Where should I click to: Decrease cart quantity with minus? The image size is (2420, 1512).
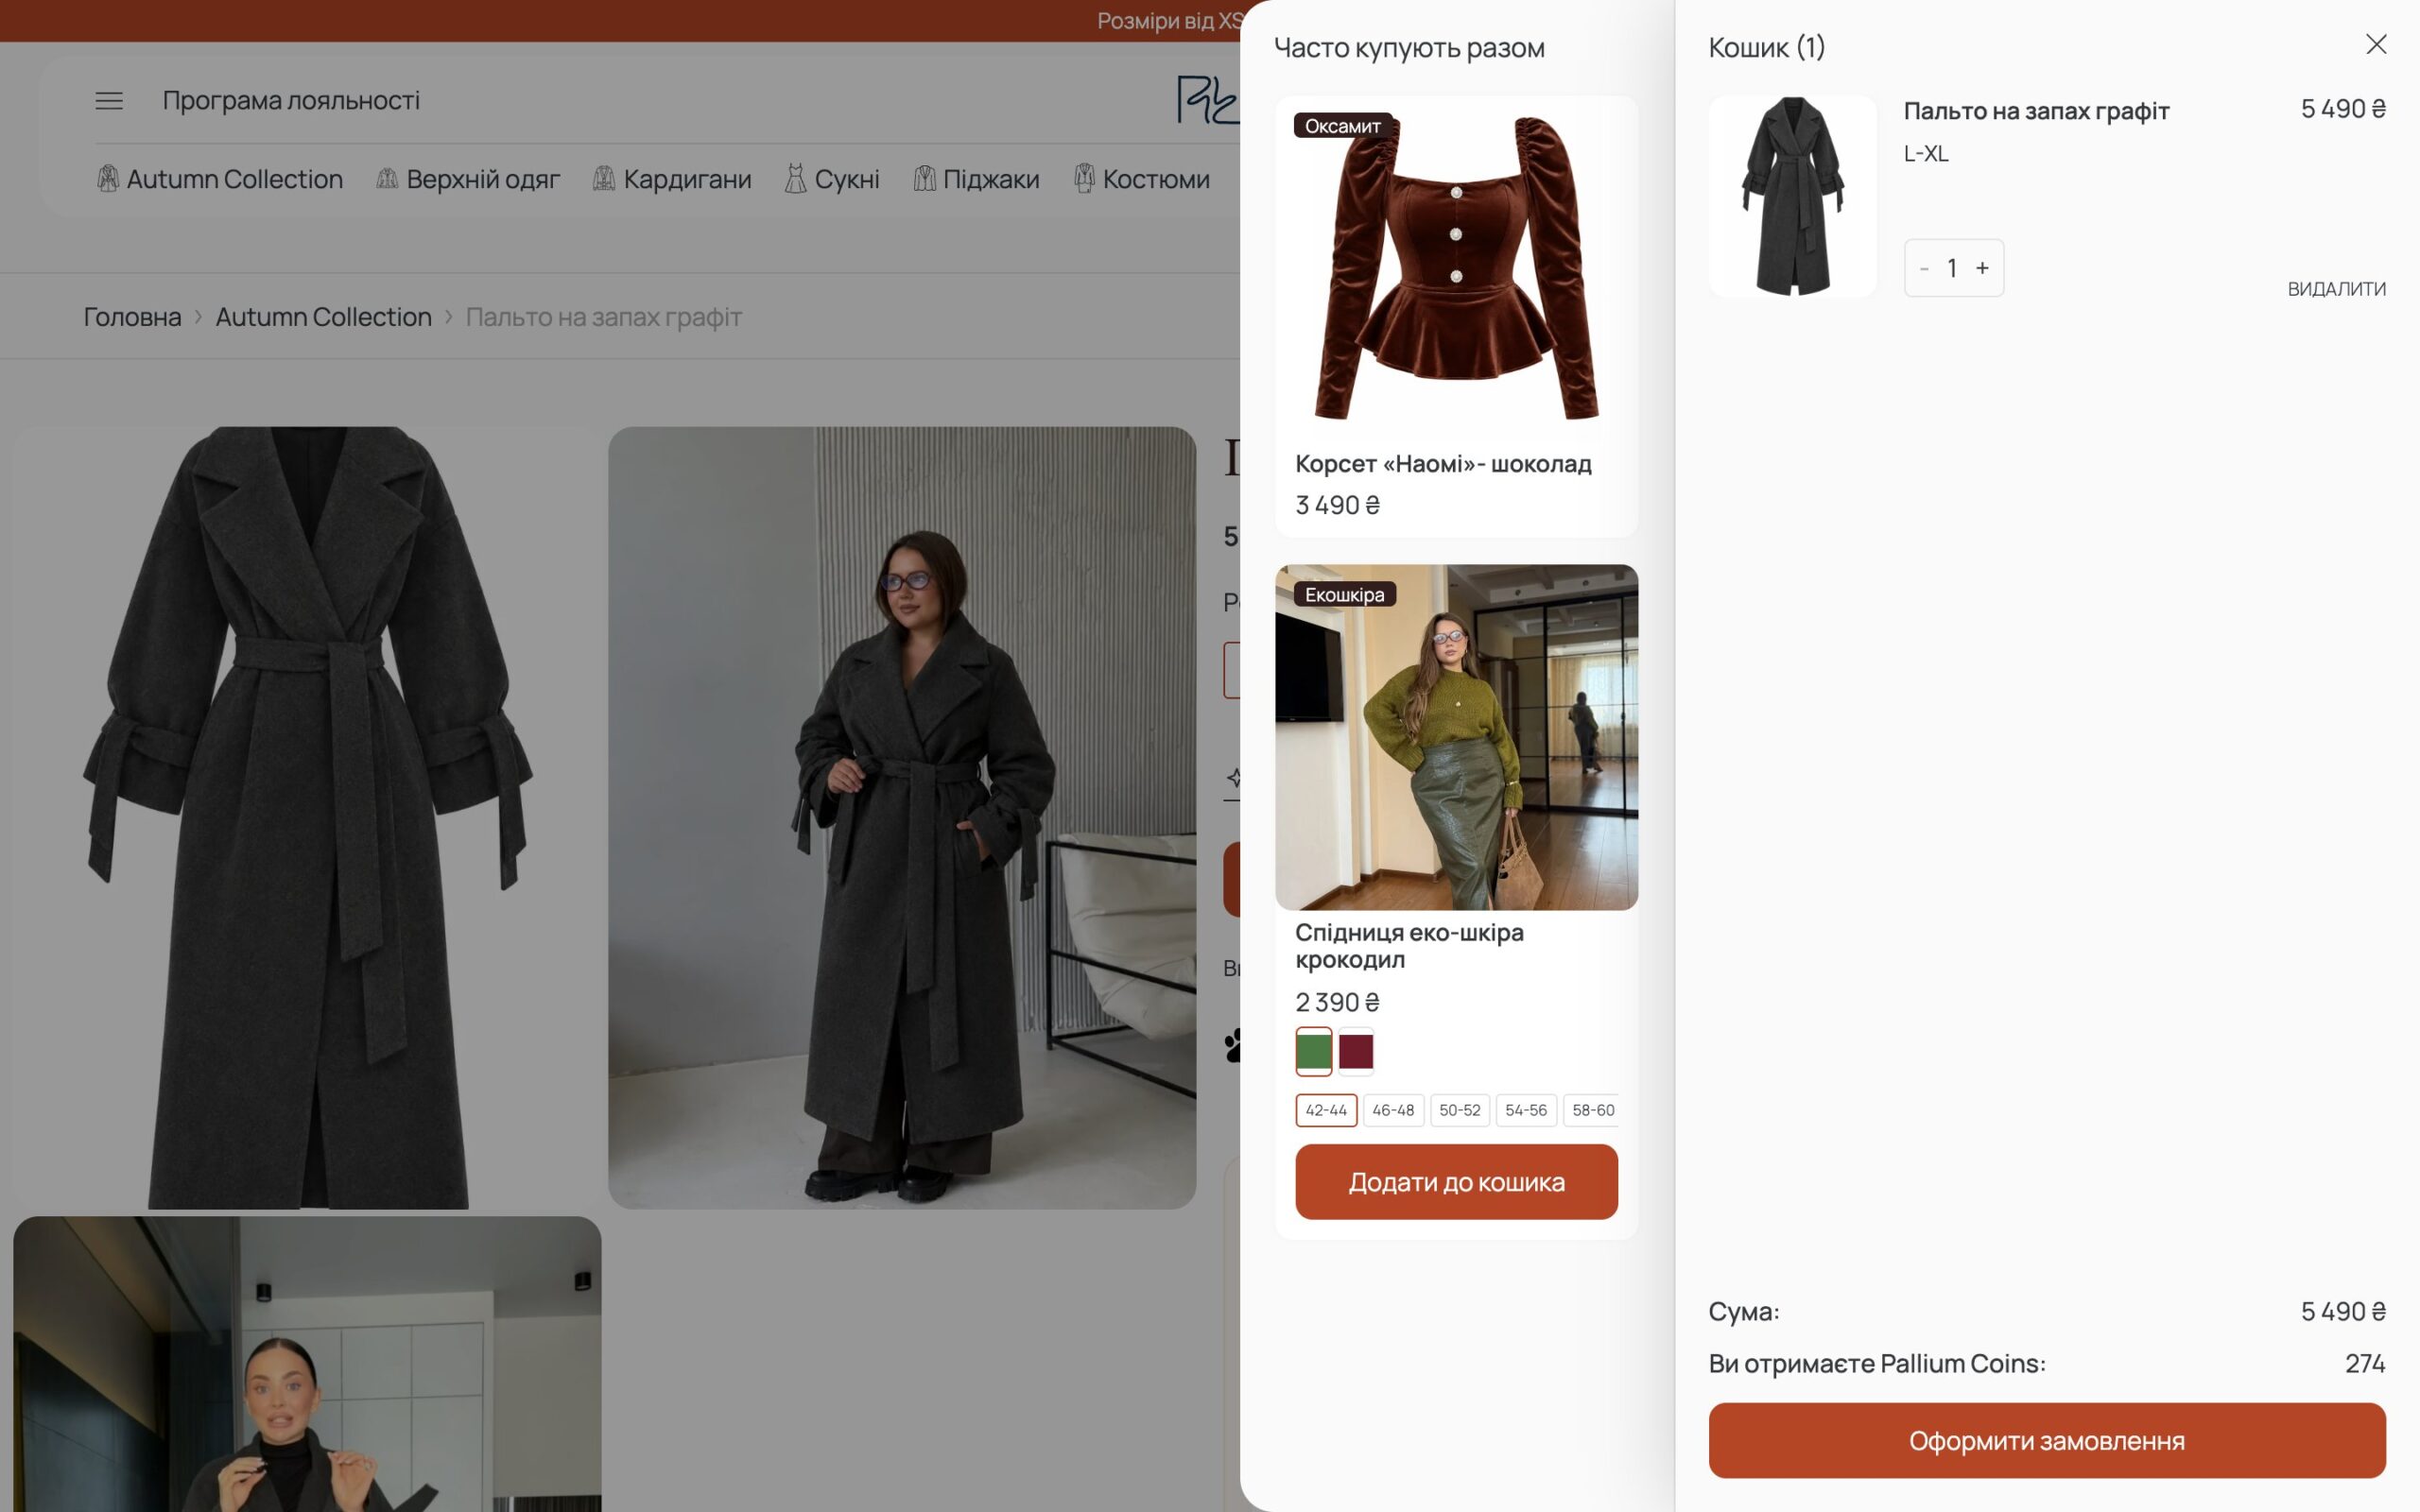click(x=1924, y=268)
